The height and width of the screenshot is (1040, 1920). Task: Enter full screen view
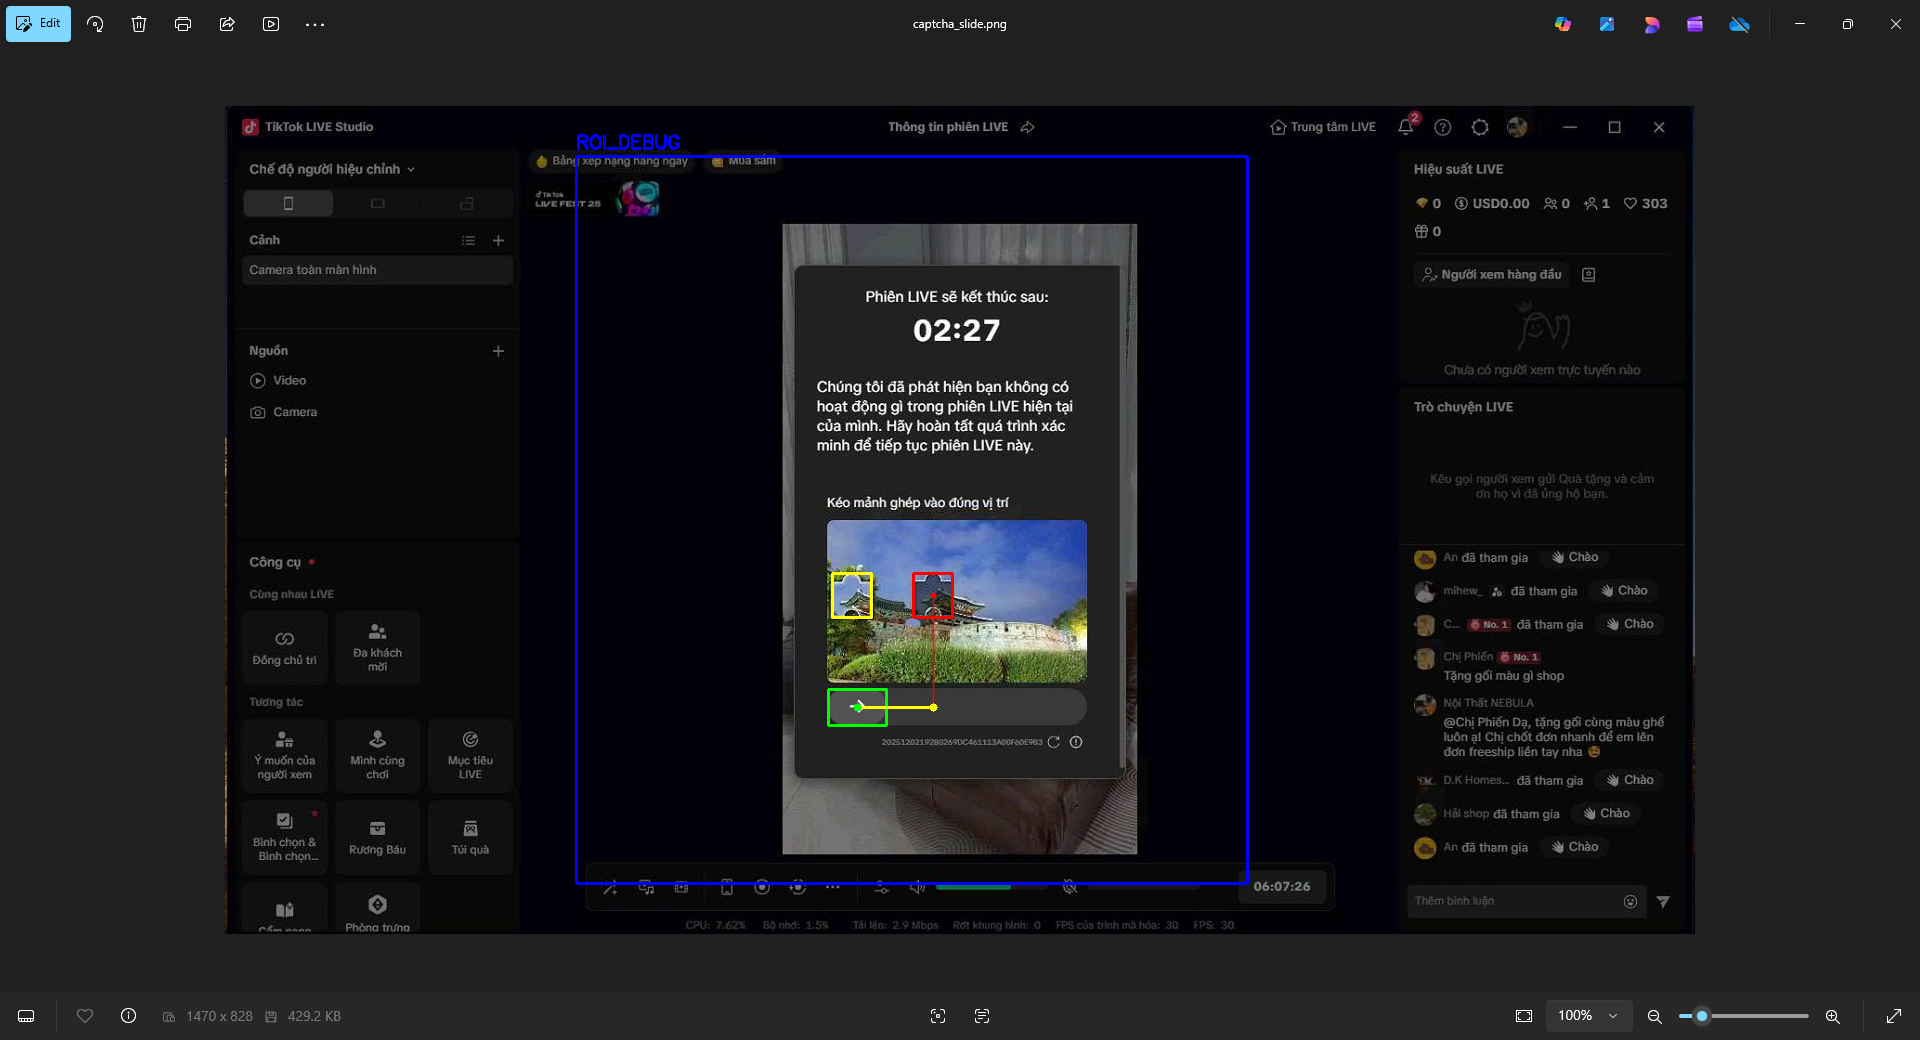(1894, 1016)
